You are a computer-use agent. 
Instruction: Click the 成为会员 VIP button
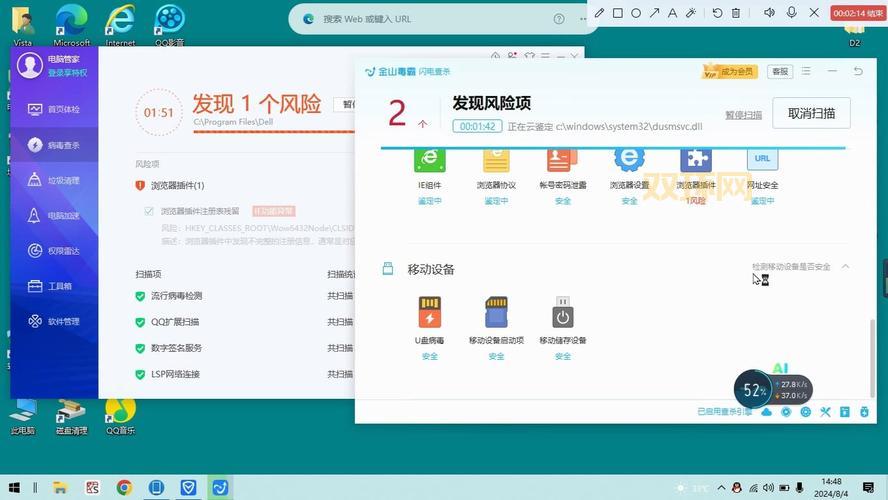tap(730, 71)
